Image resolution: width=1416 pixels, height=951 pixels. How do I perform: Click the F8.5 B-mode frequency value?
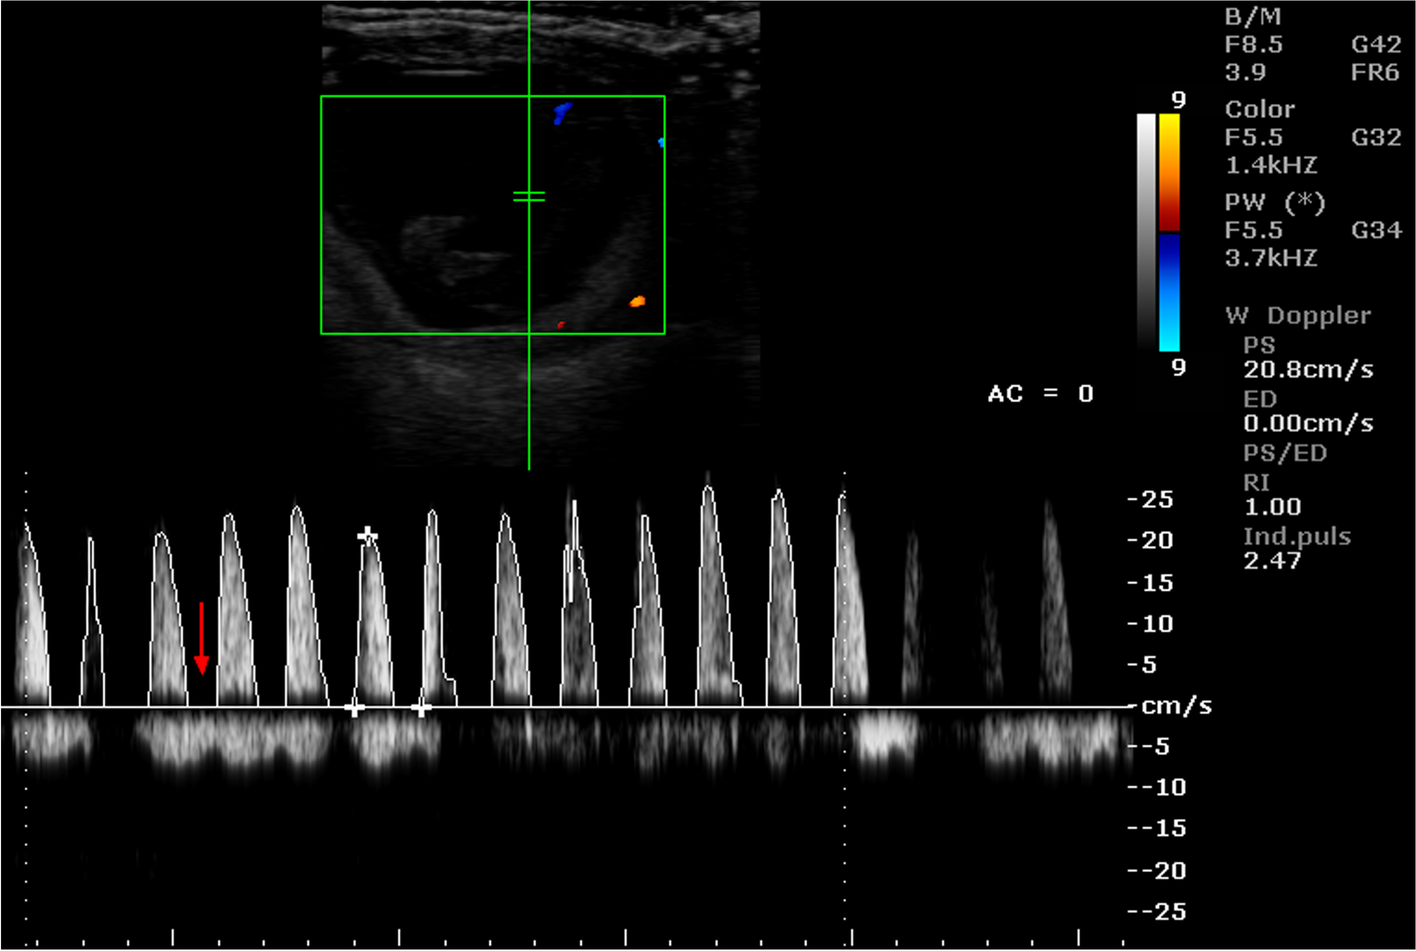click(1254, 45)
